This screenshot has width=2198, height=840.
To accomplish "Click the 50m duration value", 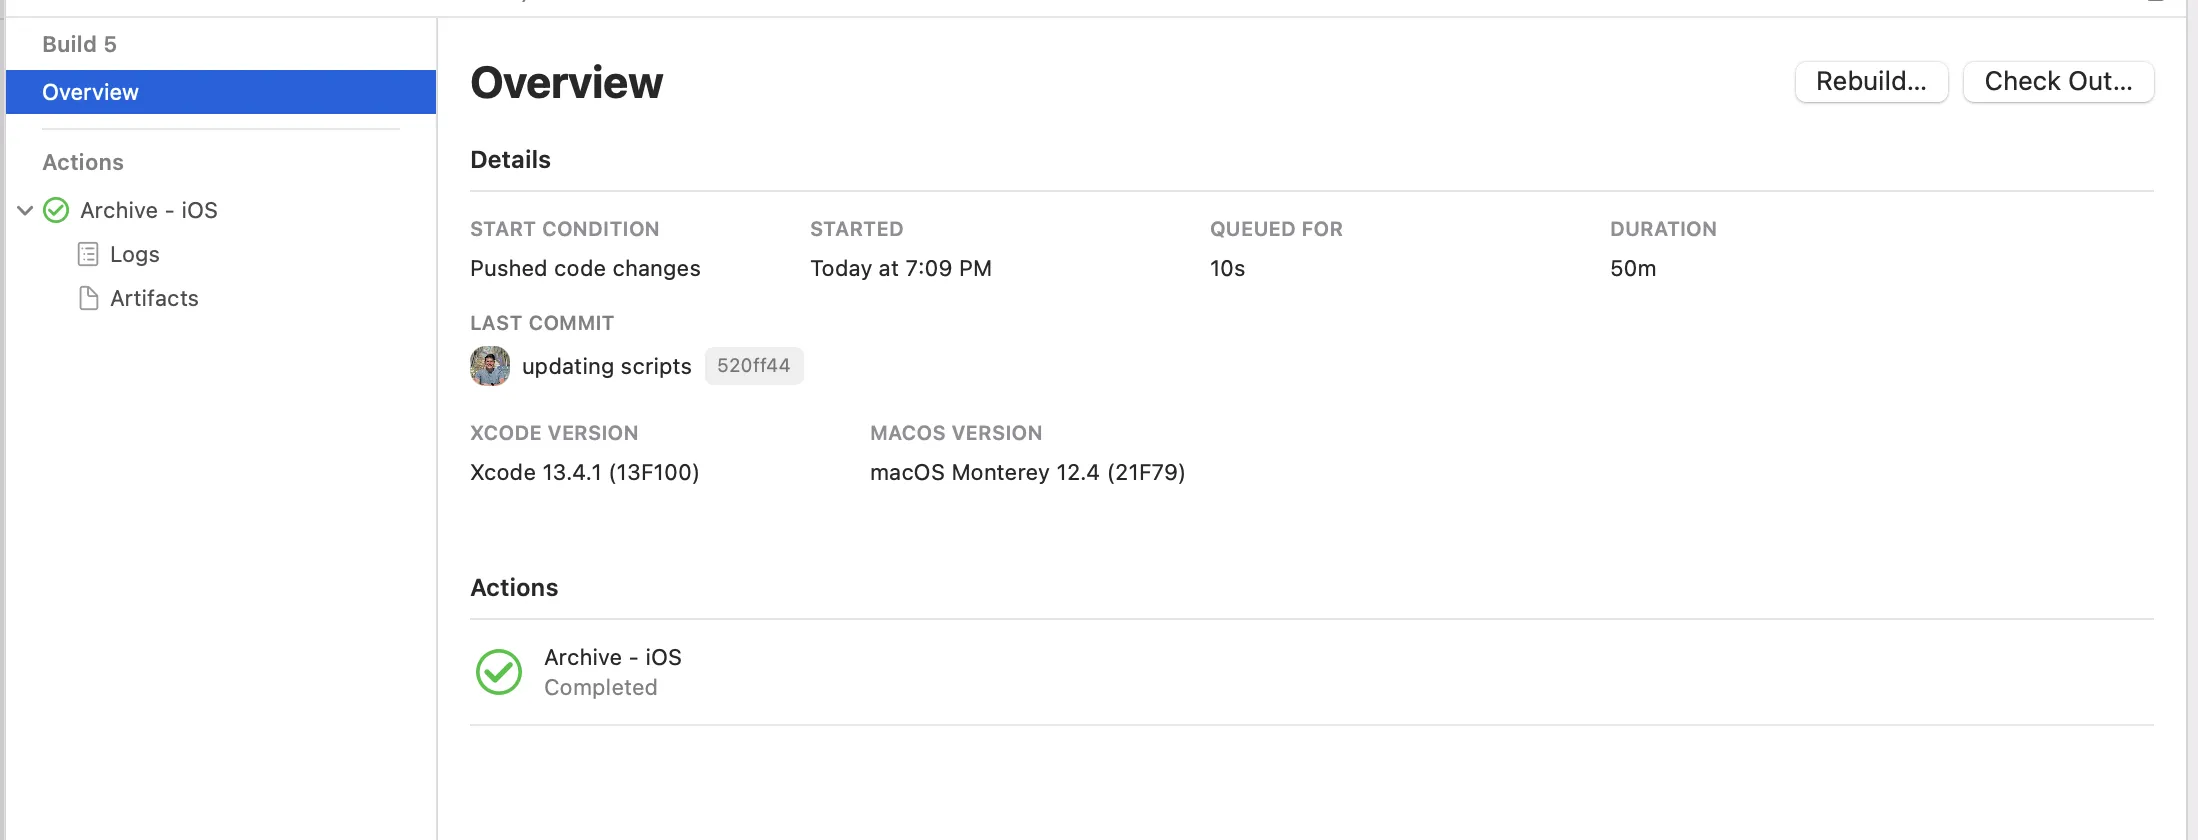I will click(x=1633, y=268).
